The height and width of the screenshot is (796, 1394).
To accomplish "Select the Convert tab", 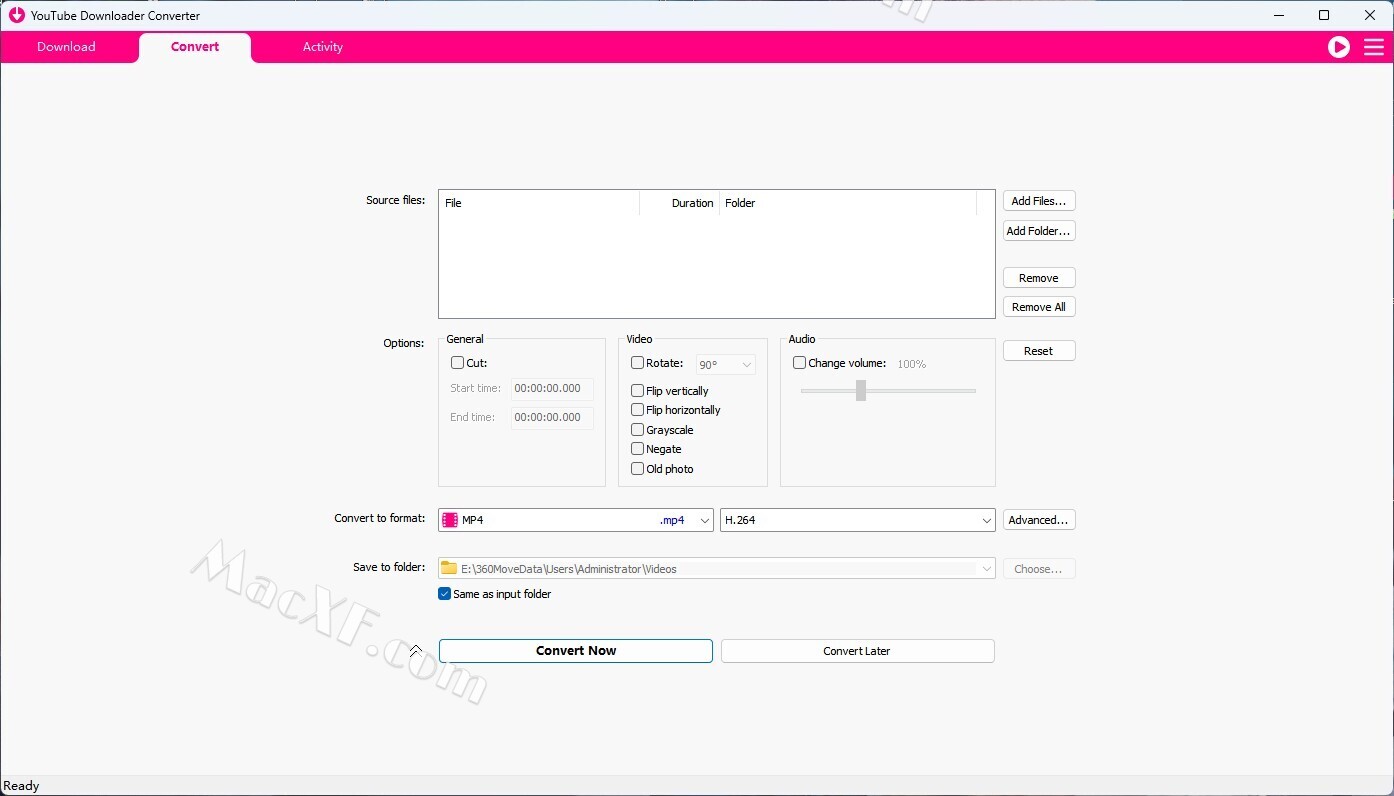I will click(195, 47).
